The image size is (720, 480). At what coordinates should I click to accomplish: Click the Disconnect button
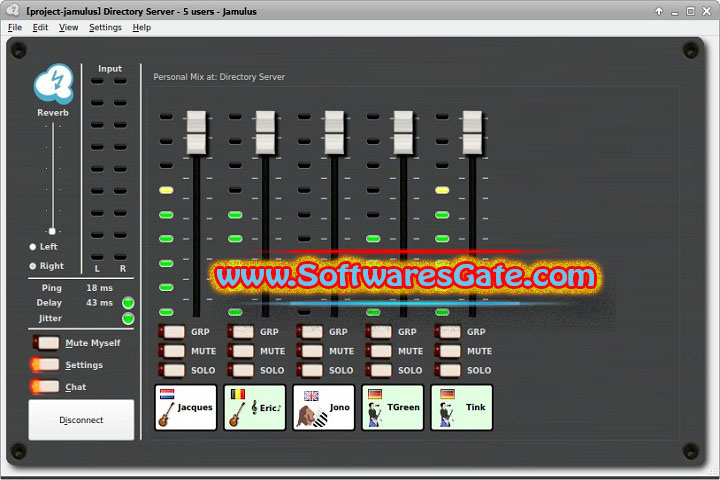coord(81,420)
